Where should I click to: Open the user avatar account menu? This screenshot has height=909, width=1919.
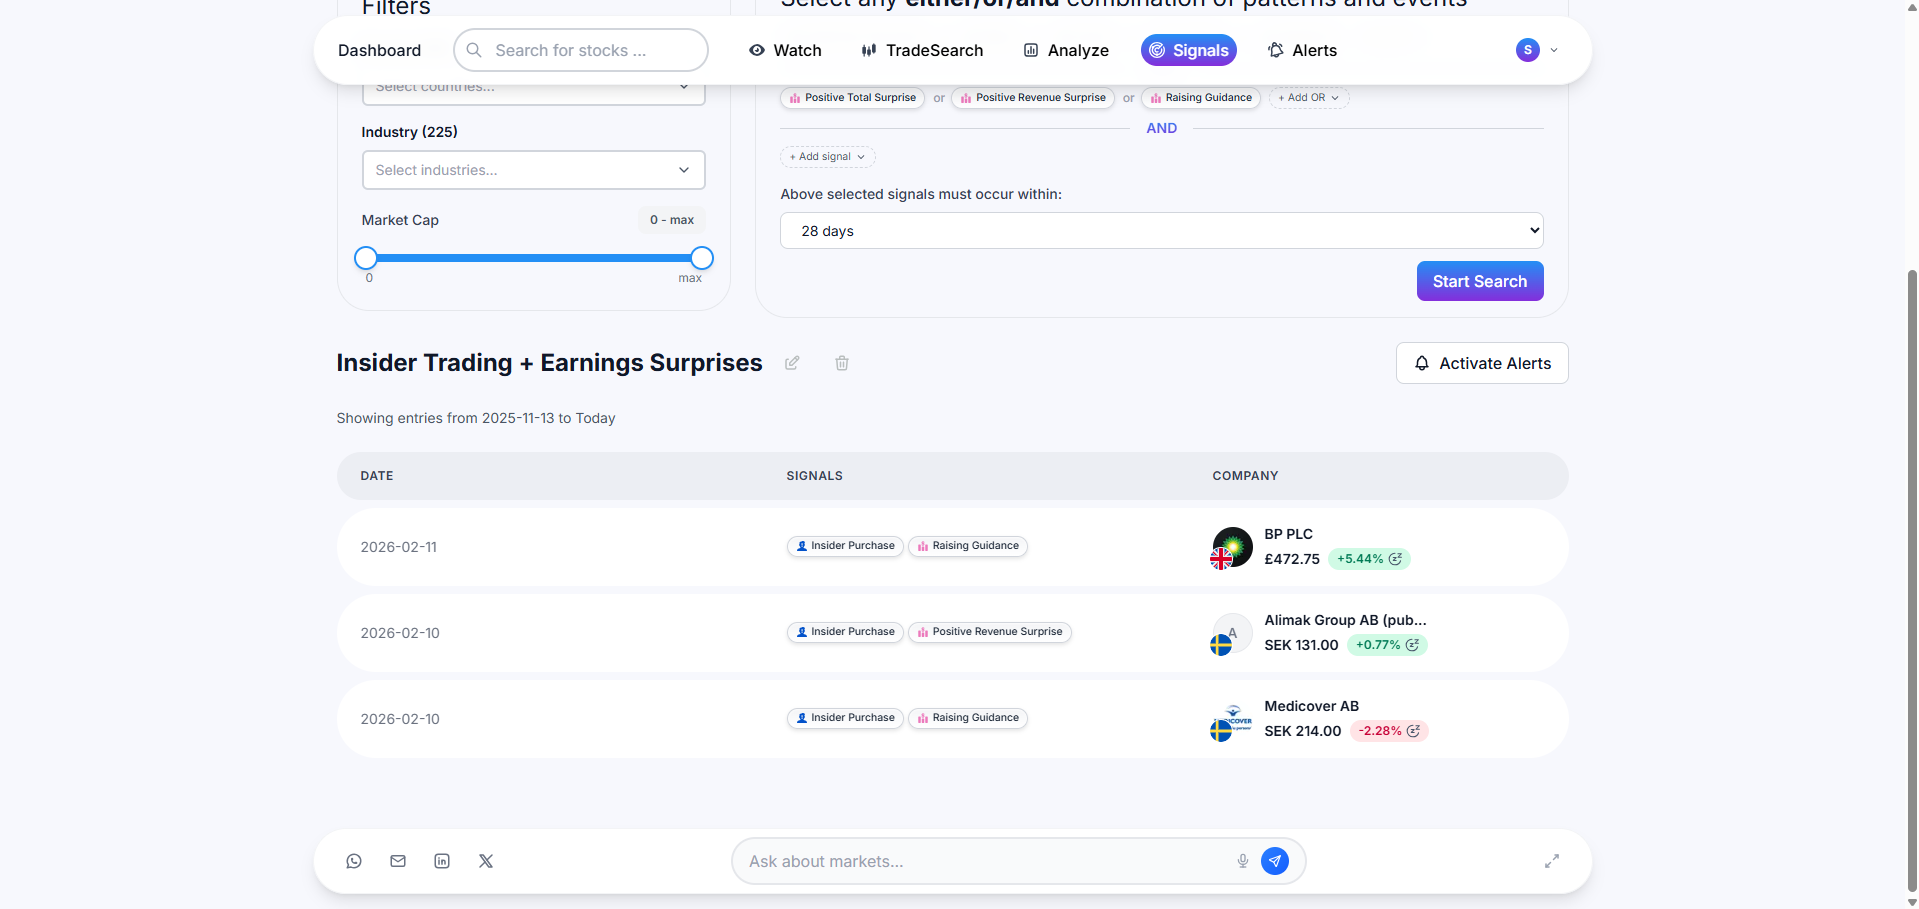pyautogui.click(x=1536, y=50)
